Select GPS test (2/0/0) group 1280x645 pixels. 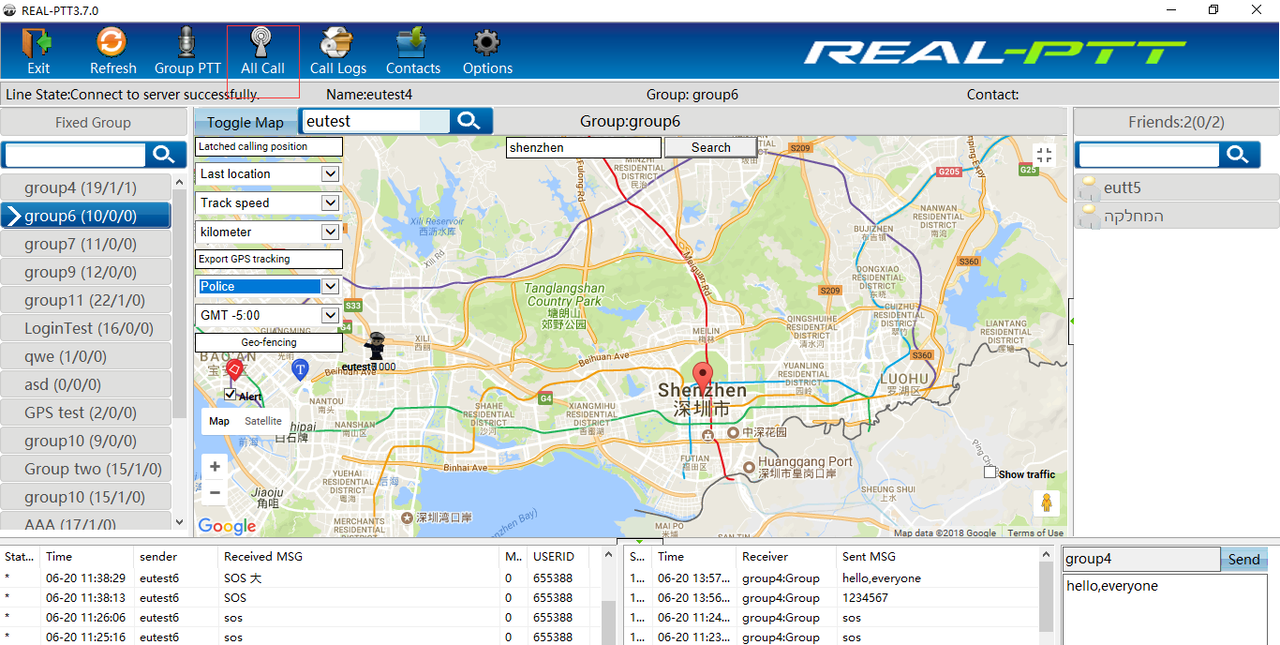(x=86, y=412)
